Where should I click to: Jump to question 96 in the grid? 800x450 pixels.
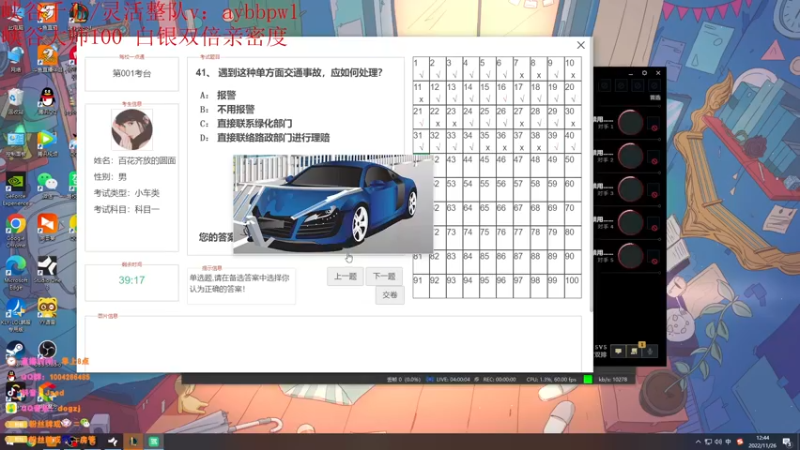(x=505, y=286)
